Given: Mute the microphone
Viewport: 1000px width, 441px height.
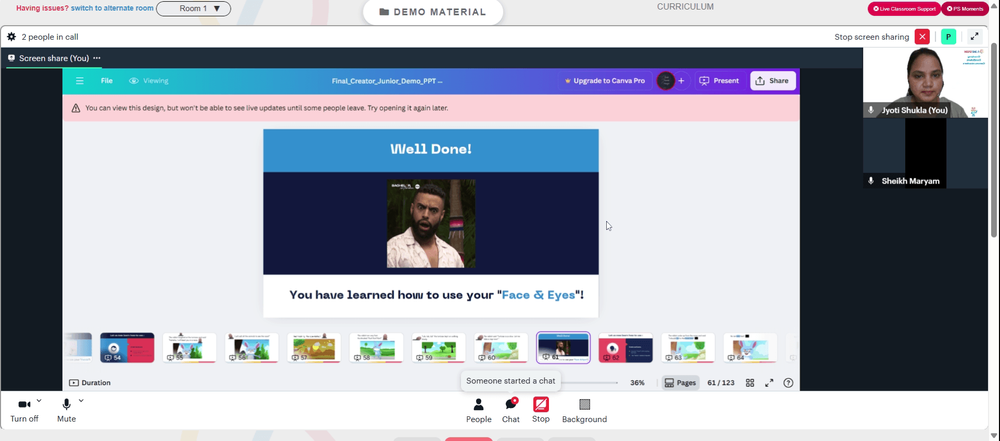Looking at the screenshot, I should (66, 410).
